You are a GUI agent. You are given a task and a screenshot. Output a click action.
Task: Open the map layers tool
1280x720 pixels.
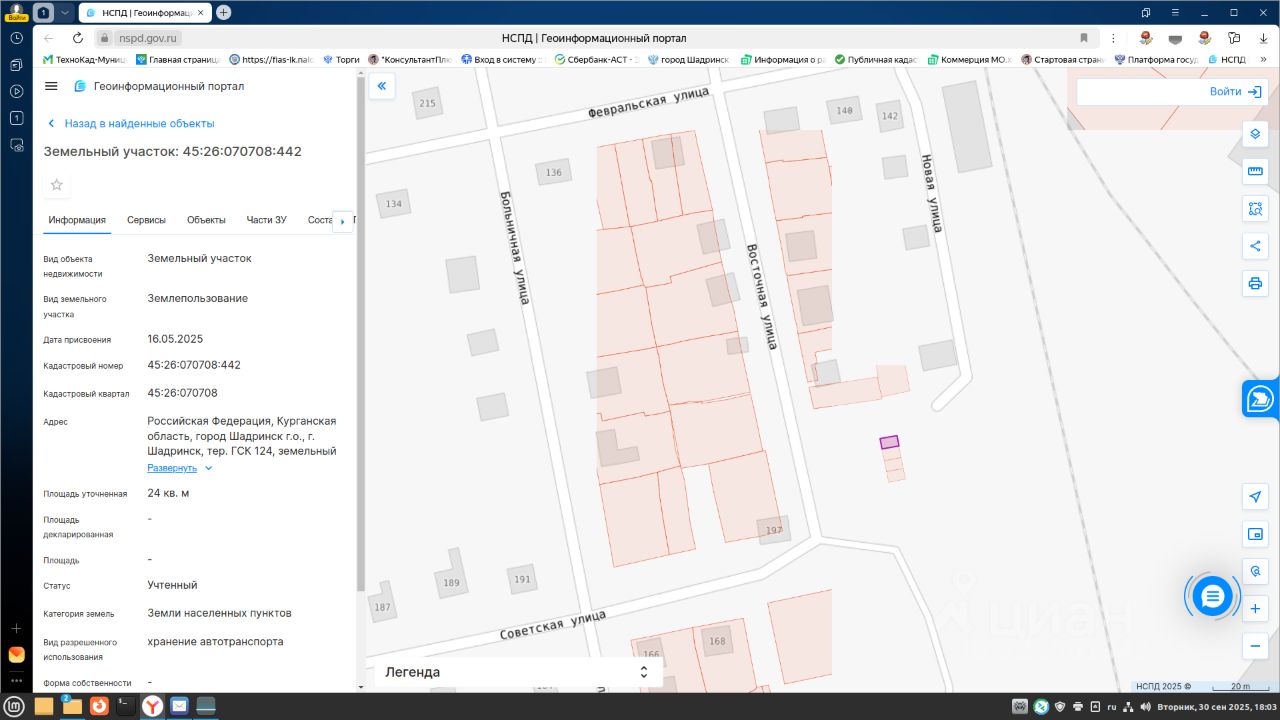pos(1255,134)
